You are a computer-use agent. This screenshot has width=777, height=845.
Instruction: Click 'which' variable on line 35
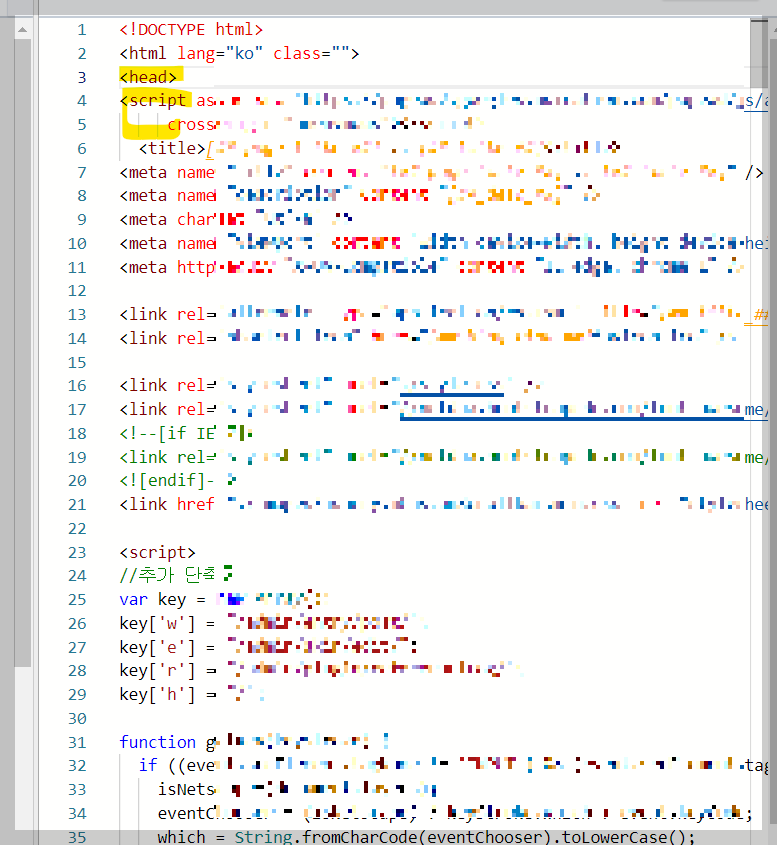[x=182, y=837]
